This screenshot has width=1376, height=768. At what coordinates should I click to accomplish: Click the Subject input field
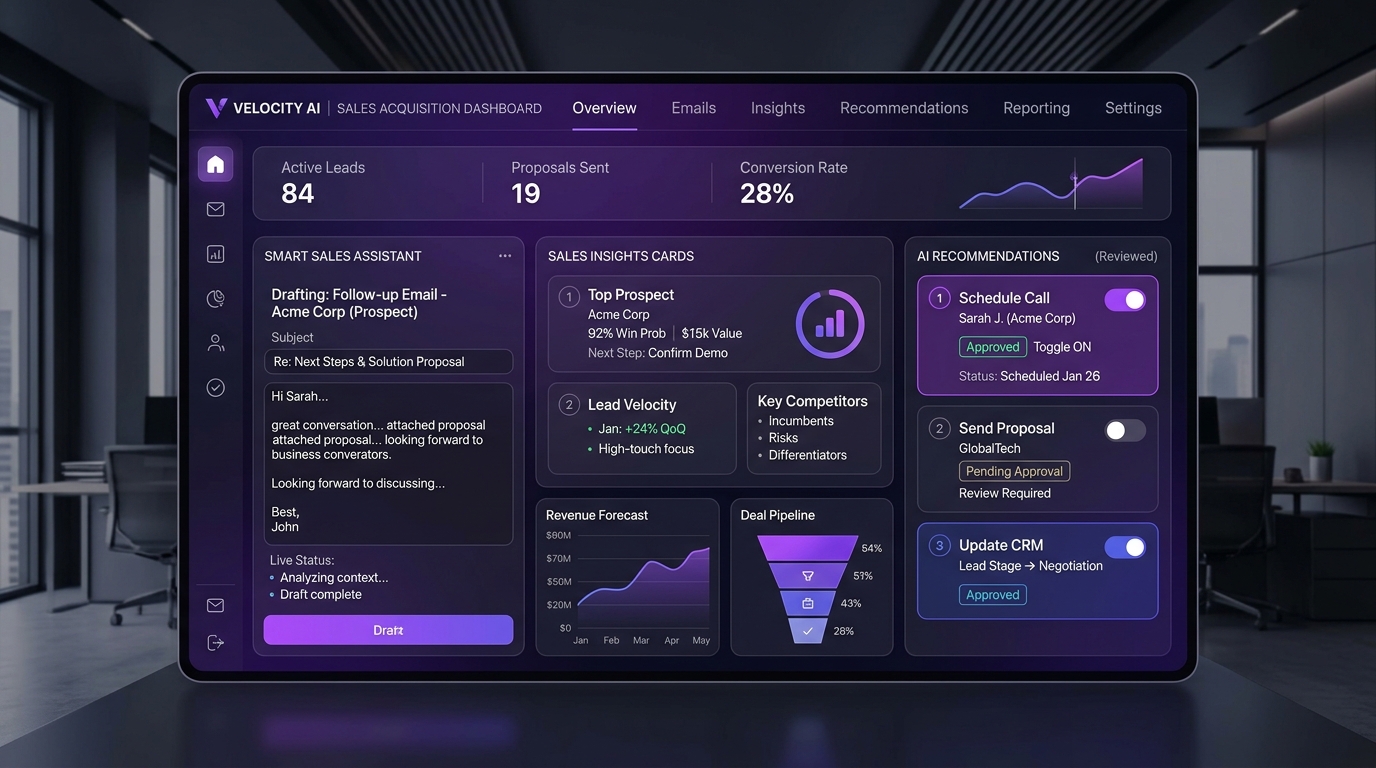(388, 361)
